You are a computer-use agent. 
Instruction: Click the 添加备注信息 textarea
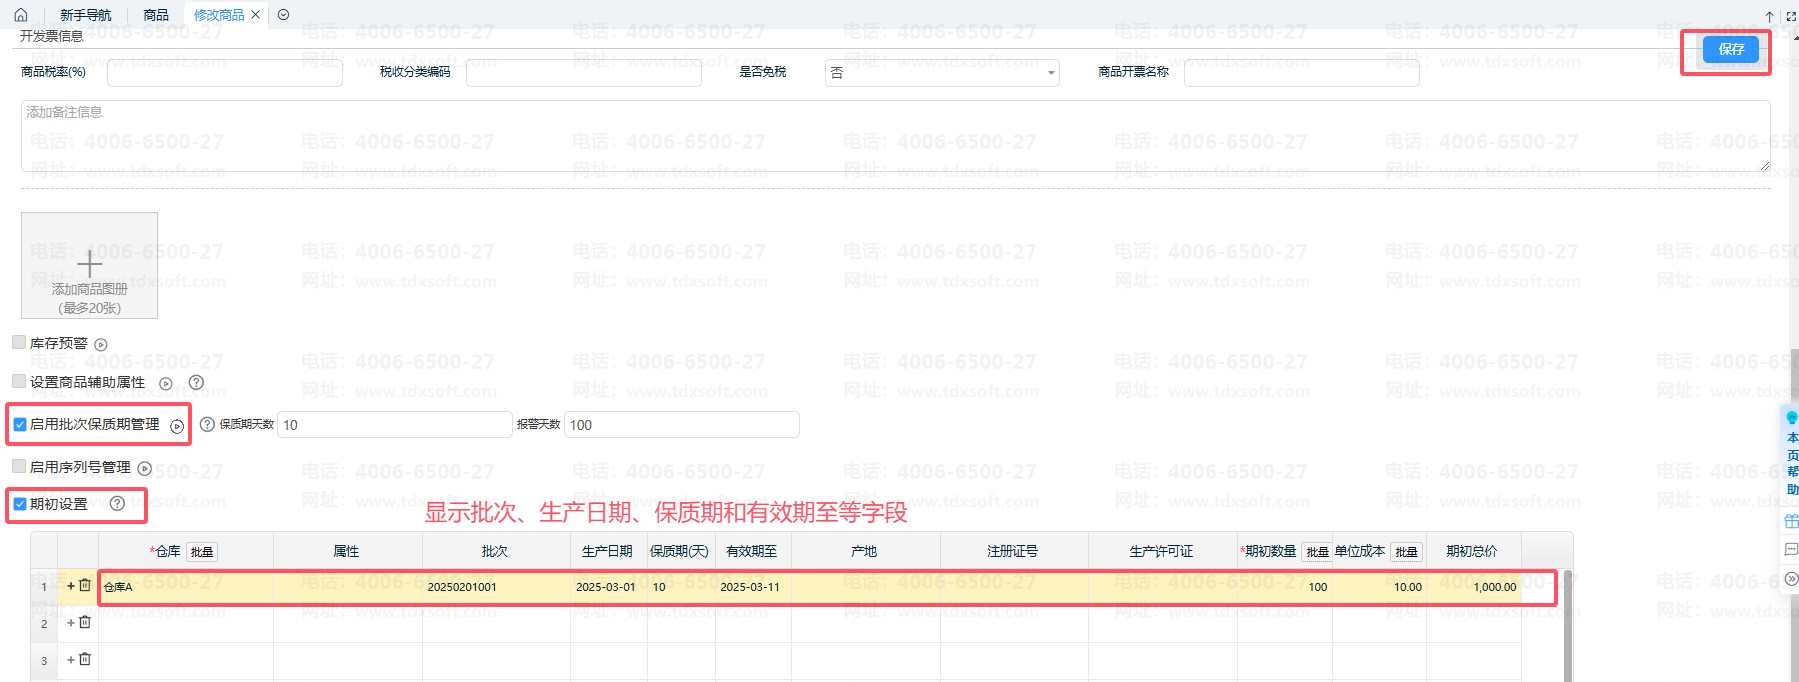point(895,136)
